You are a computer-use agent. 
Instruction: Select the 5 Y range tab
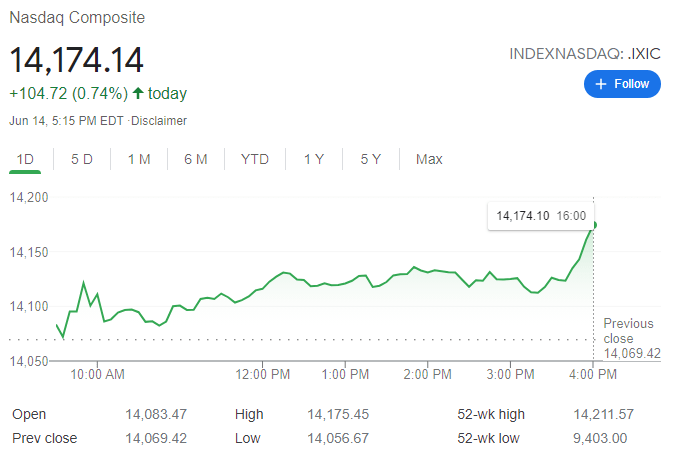371,159
